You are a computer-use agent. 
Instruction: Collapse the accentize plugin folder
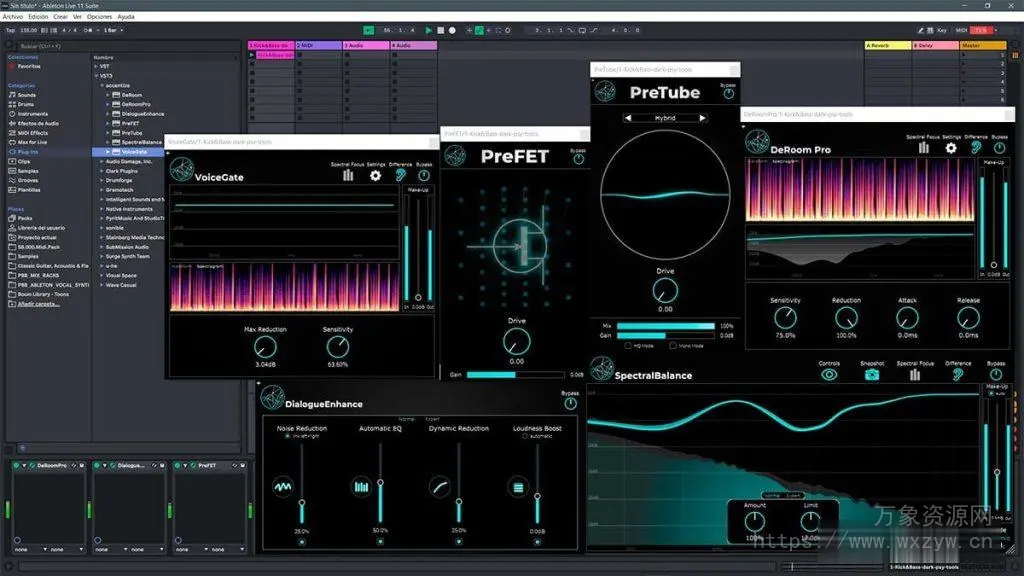(101, 85)
